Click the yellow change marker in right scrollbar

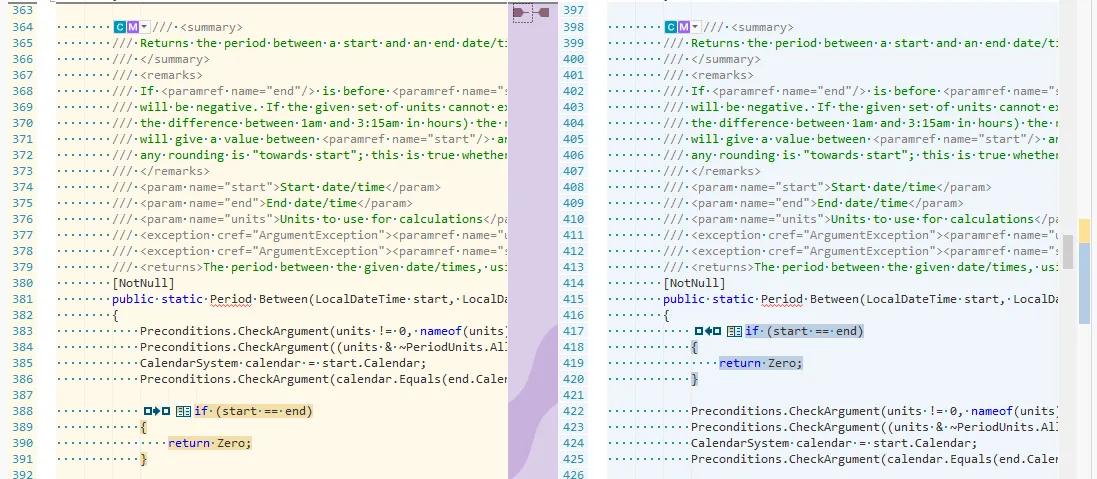(x=1084, y=229)
